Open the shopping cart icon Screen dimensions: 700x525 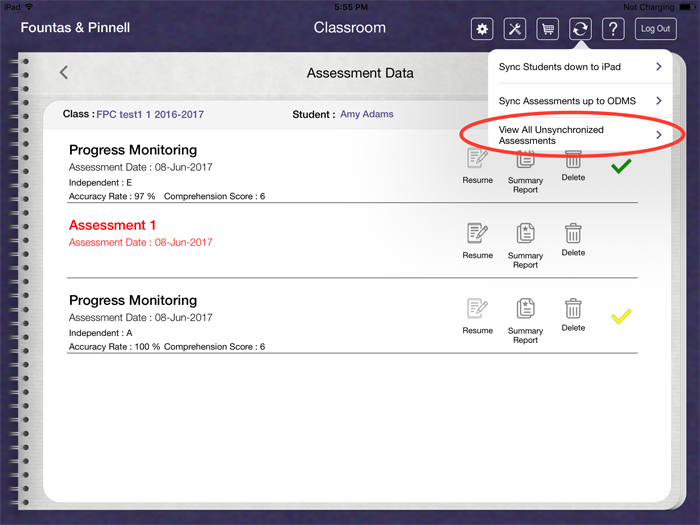[548, 29]
